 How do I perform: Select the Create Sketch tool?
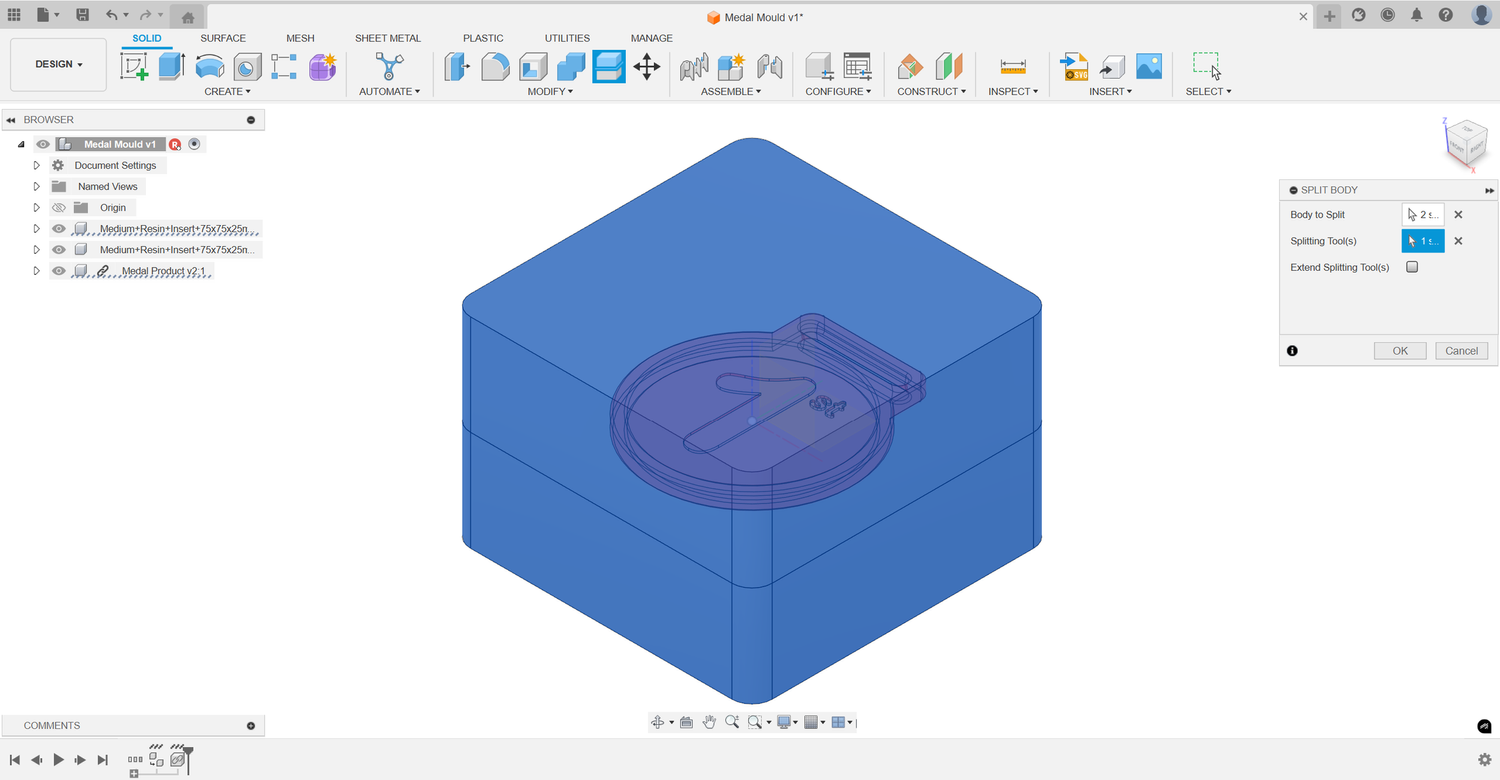134,67
